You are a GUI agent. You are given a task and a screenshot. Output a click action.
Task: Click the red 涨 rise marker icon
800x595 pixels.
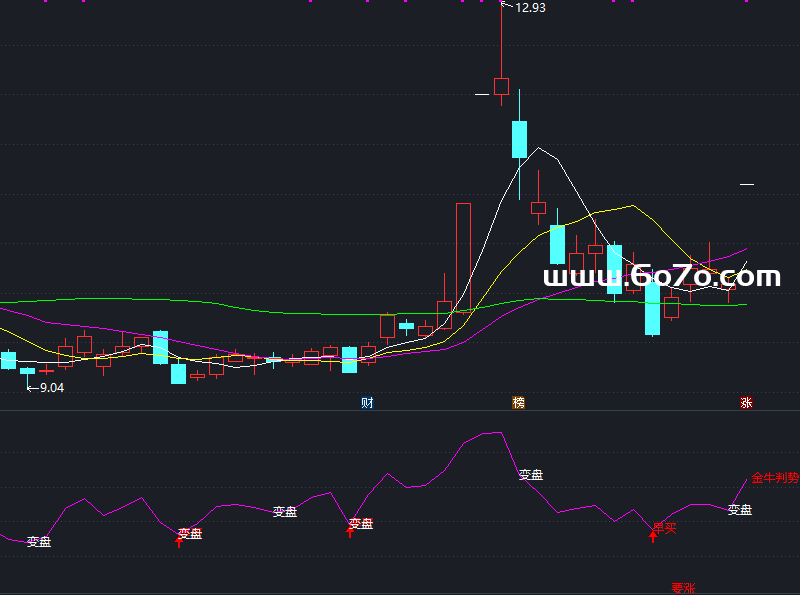pos(746,403)
